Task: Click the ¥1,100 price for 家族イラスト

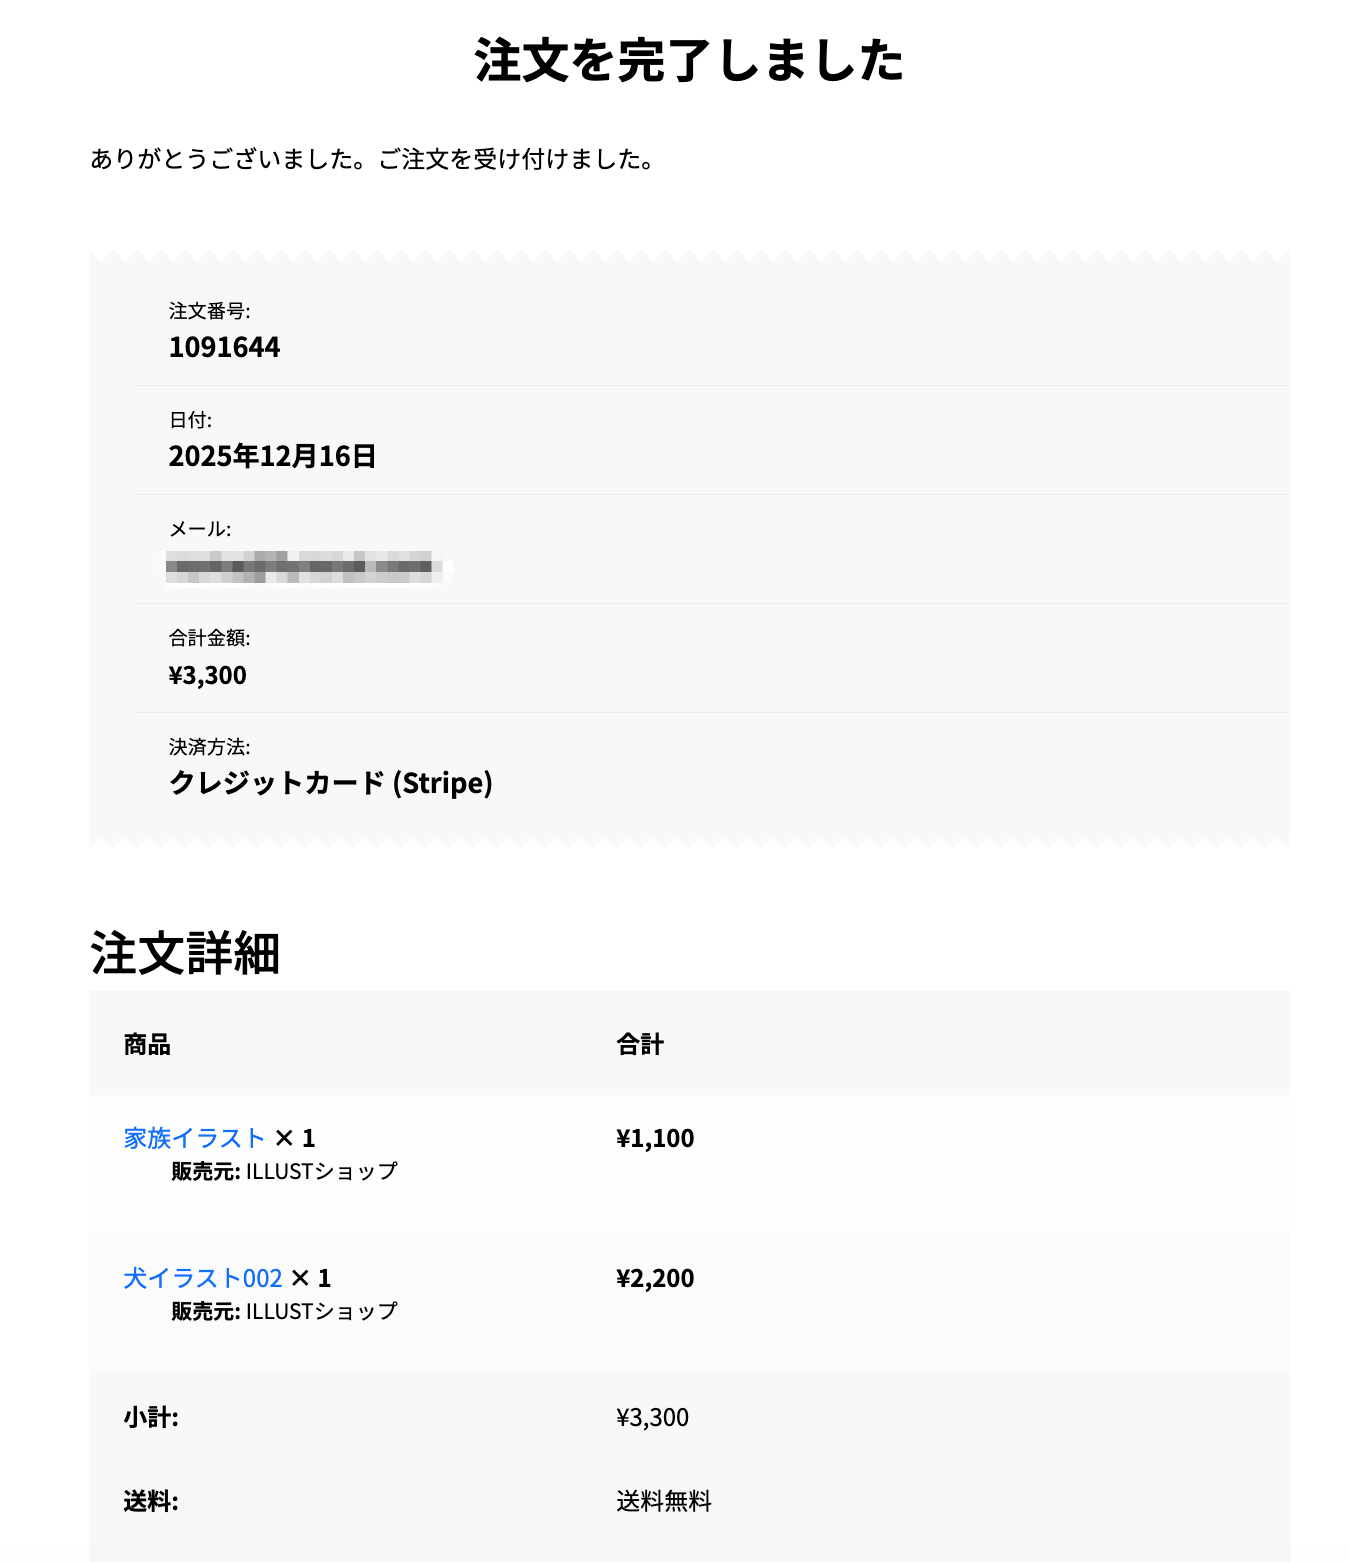Action: pyautogui.click(x=655, y=1138)
